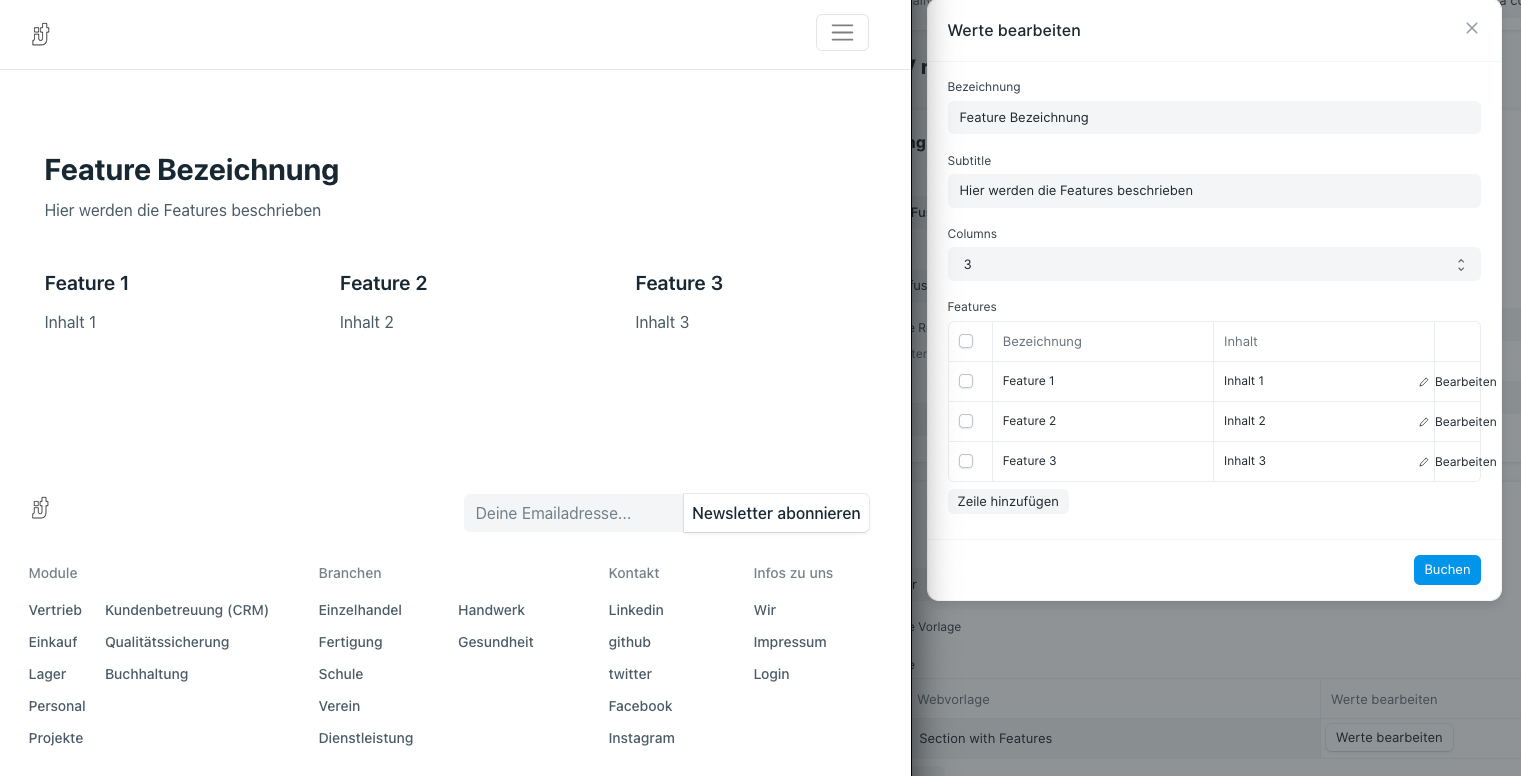Open the Schule footer link

341,674
